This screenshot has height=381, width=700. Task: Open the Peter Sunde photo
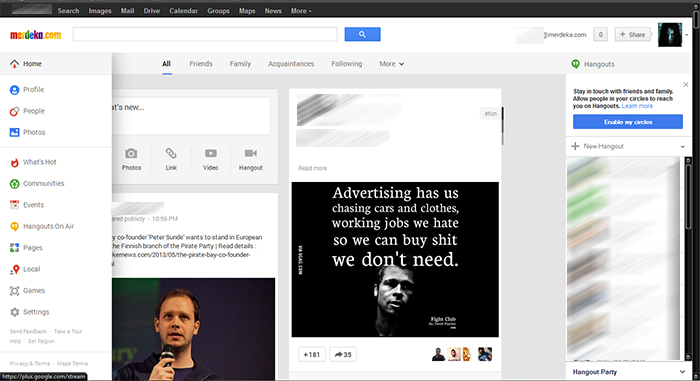193,329
